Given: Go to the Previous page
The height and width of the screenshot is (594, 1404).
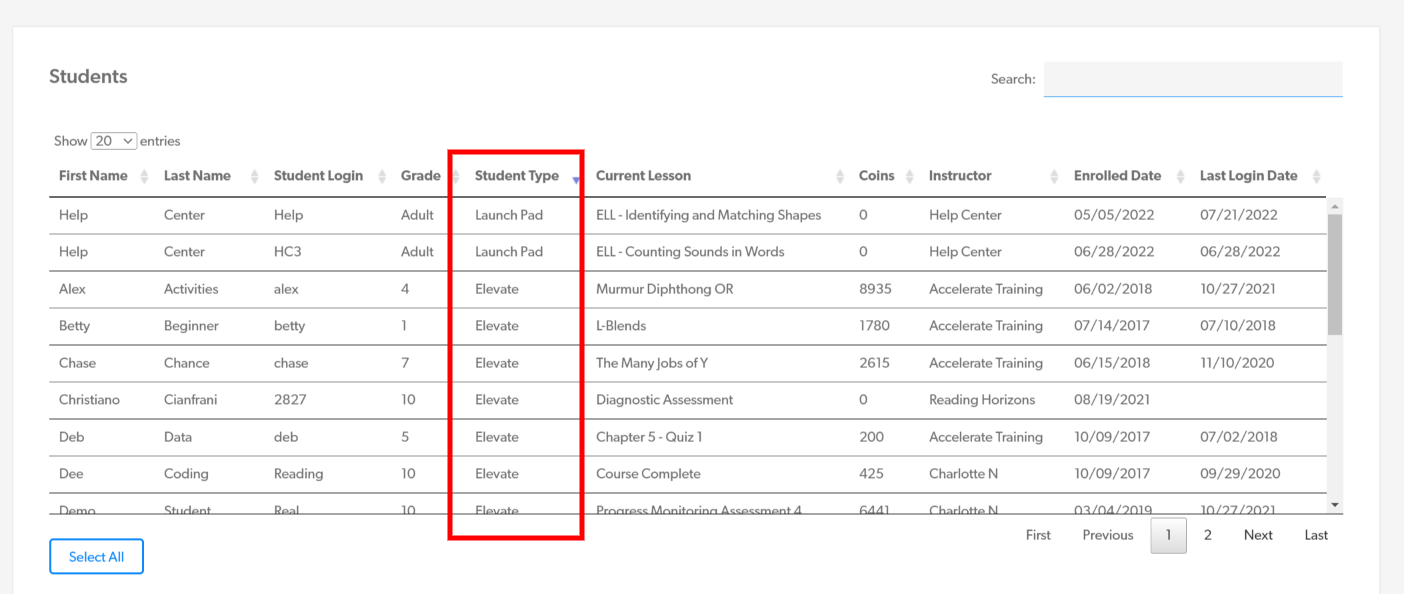Looking at the screenshot, I should point(1108,535).
